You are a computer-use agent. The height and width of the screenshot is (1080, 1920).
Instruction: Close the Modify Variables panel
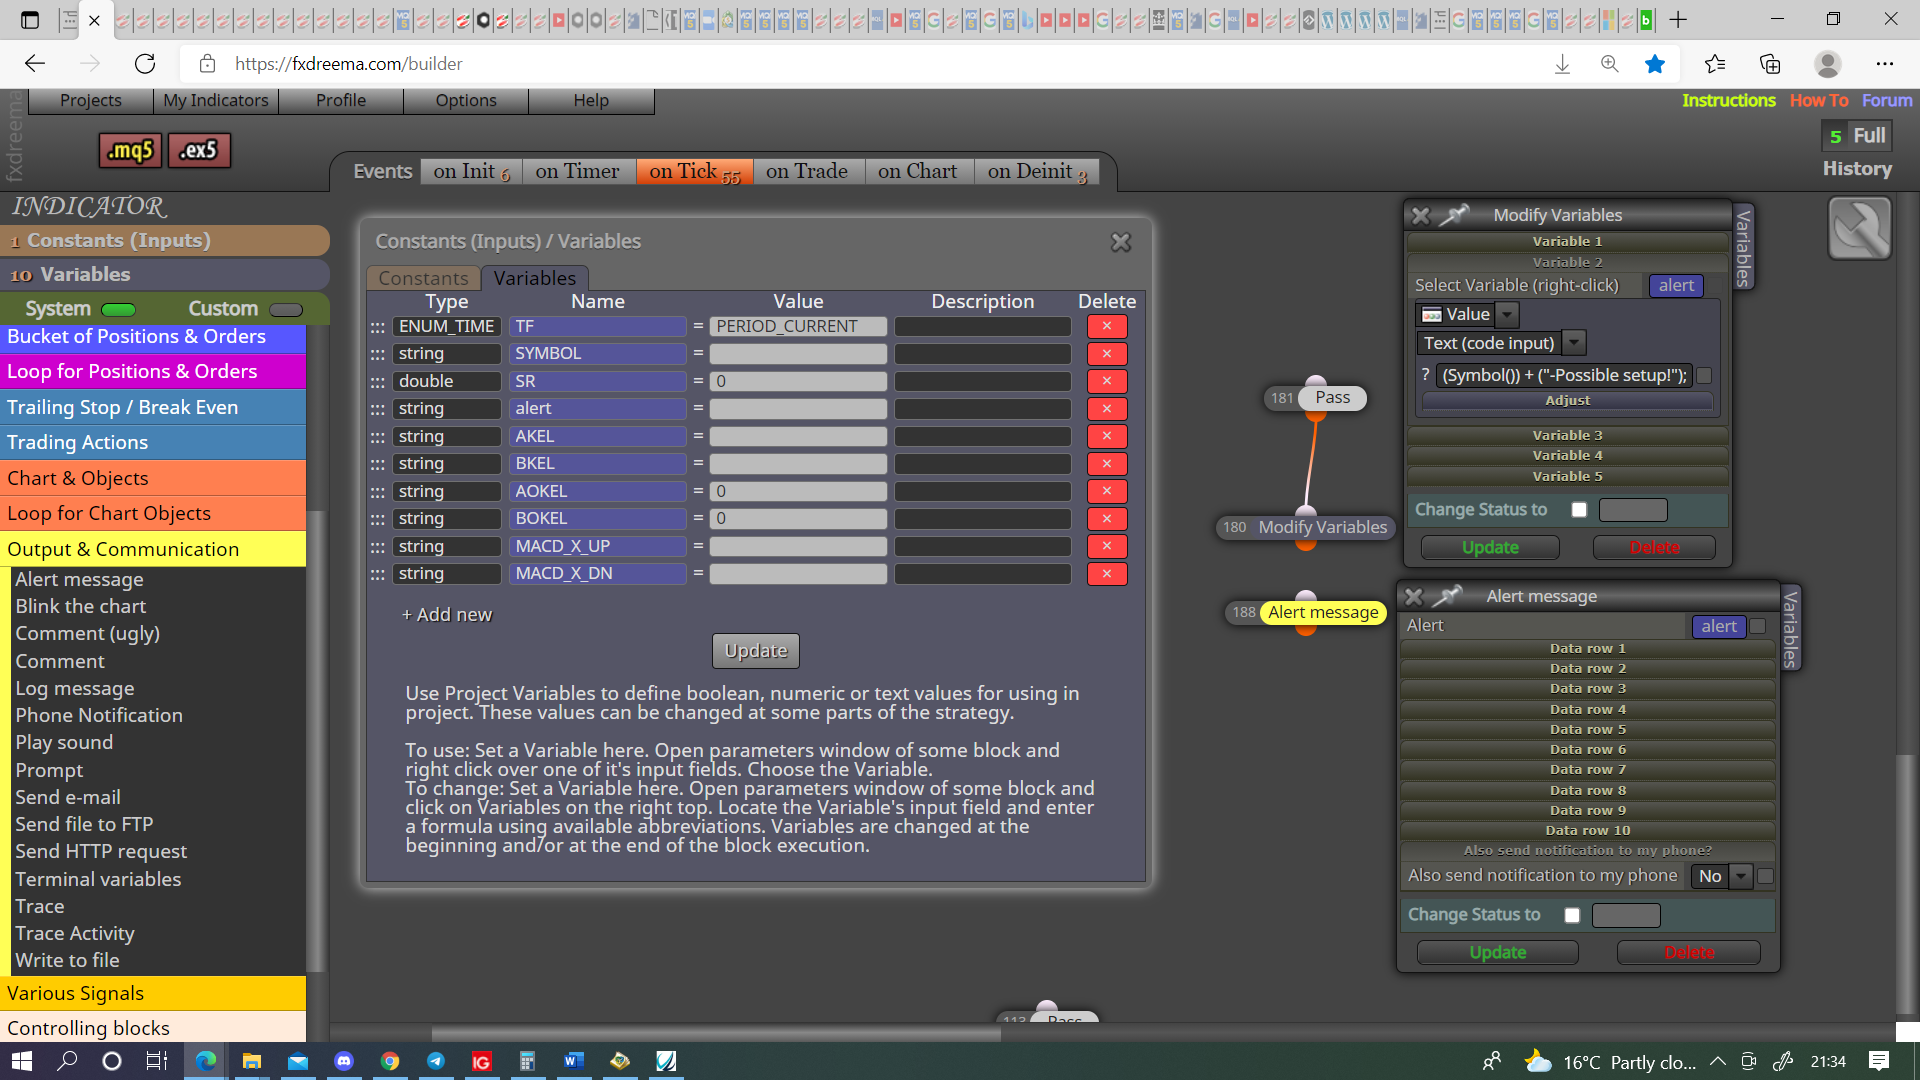[x=1420, y=215]
